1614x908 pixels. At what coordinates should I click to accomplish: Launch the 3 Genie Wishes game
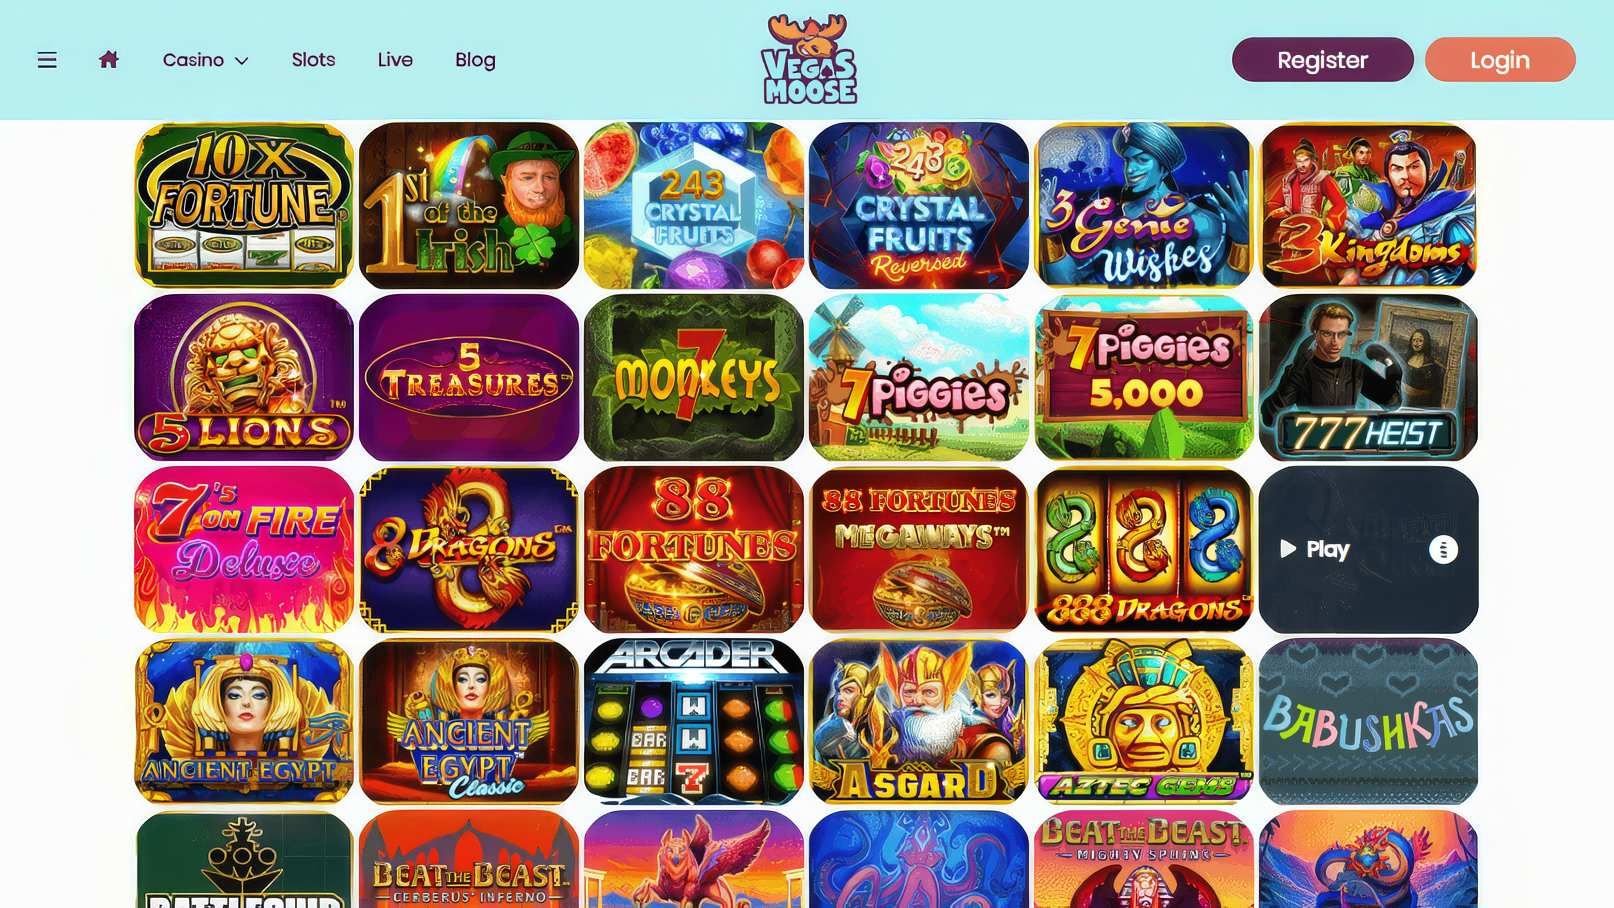click(1144, 205)
